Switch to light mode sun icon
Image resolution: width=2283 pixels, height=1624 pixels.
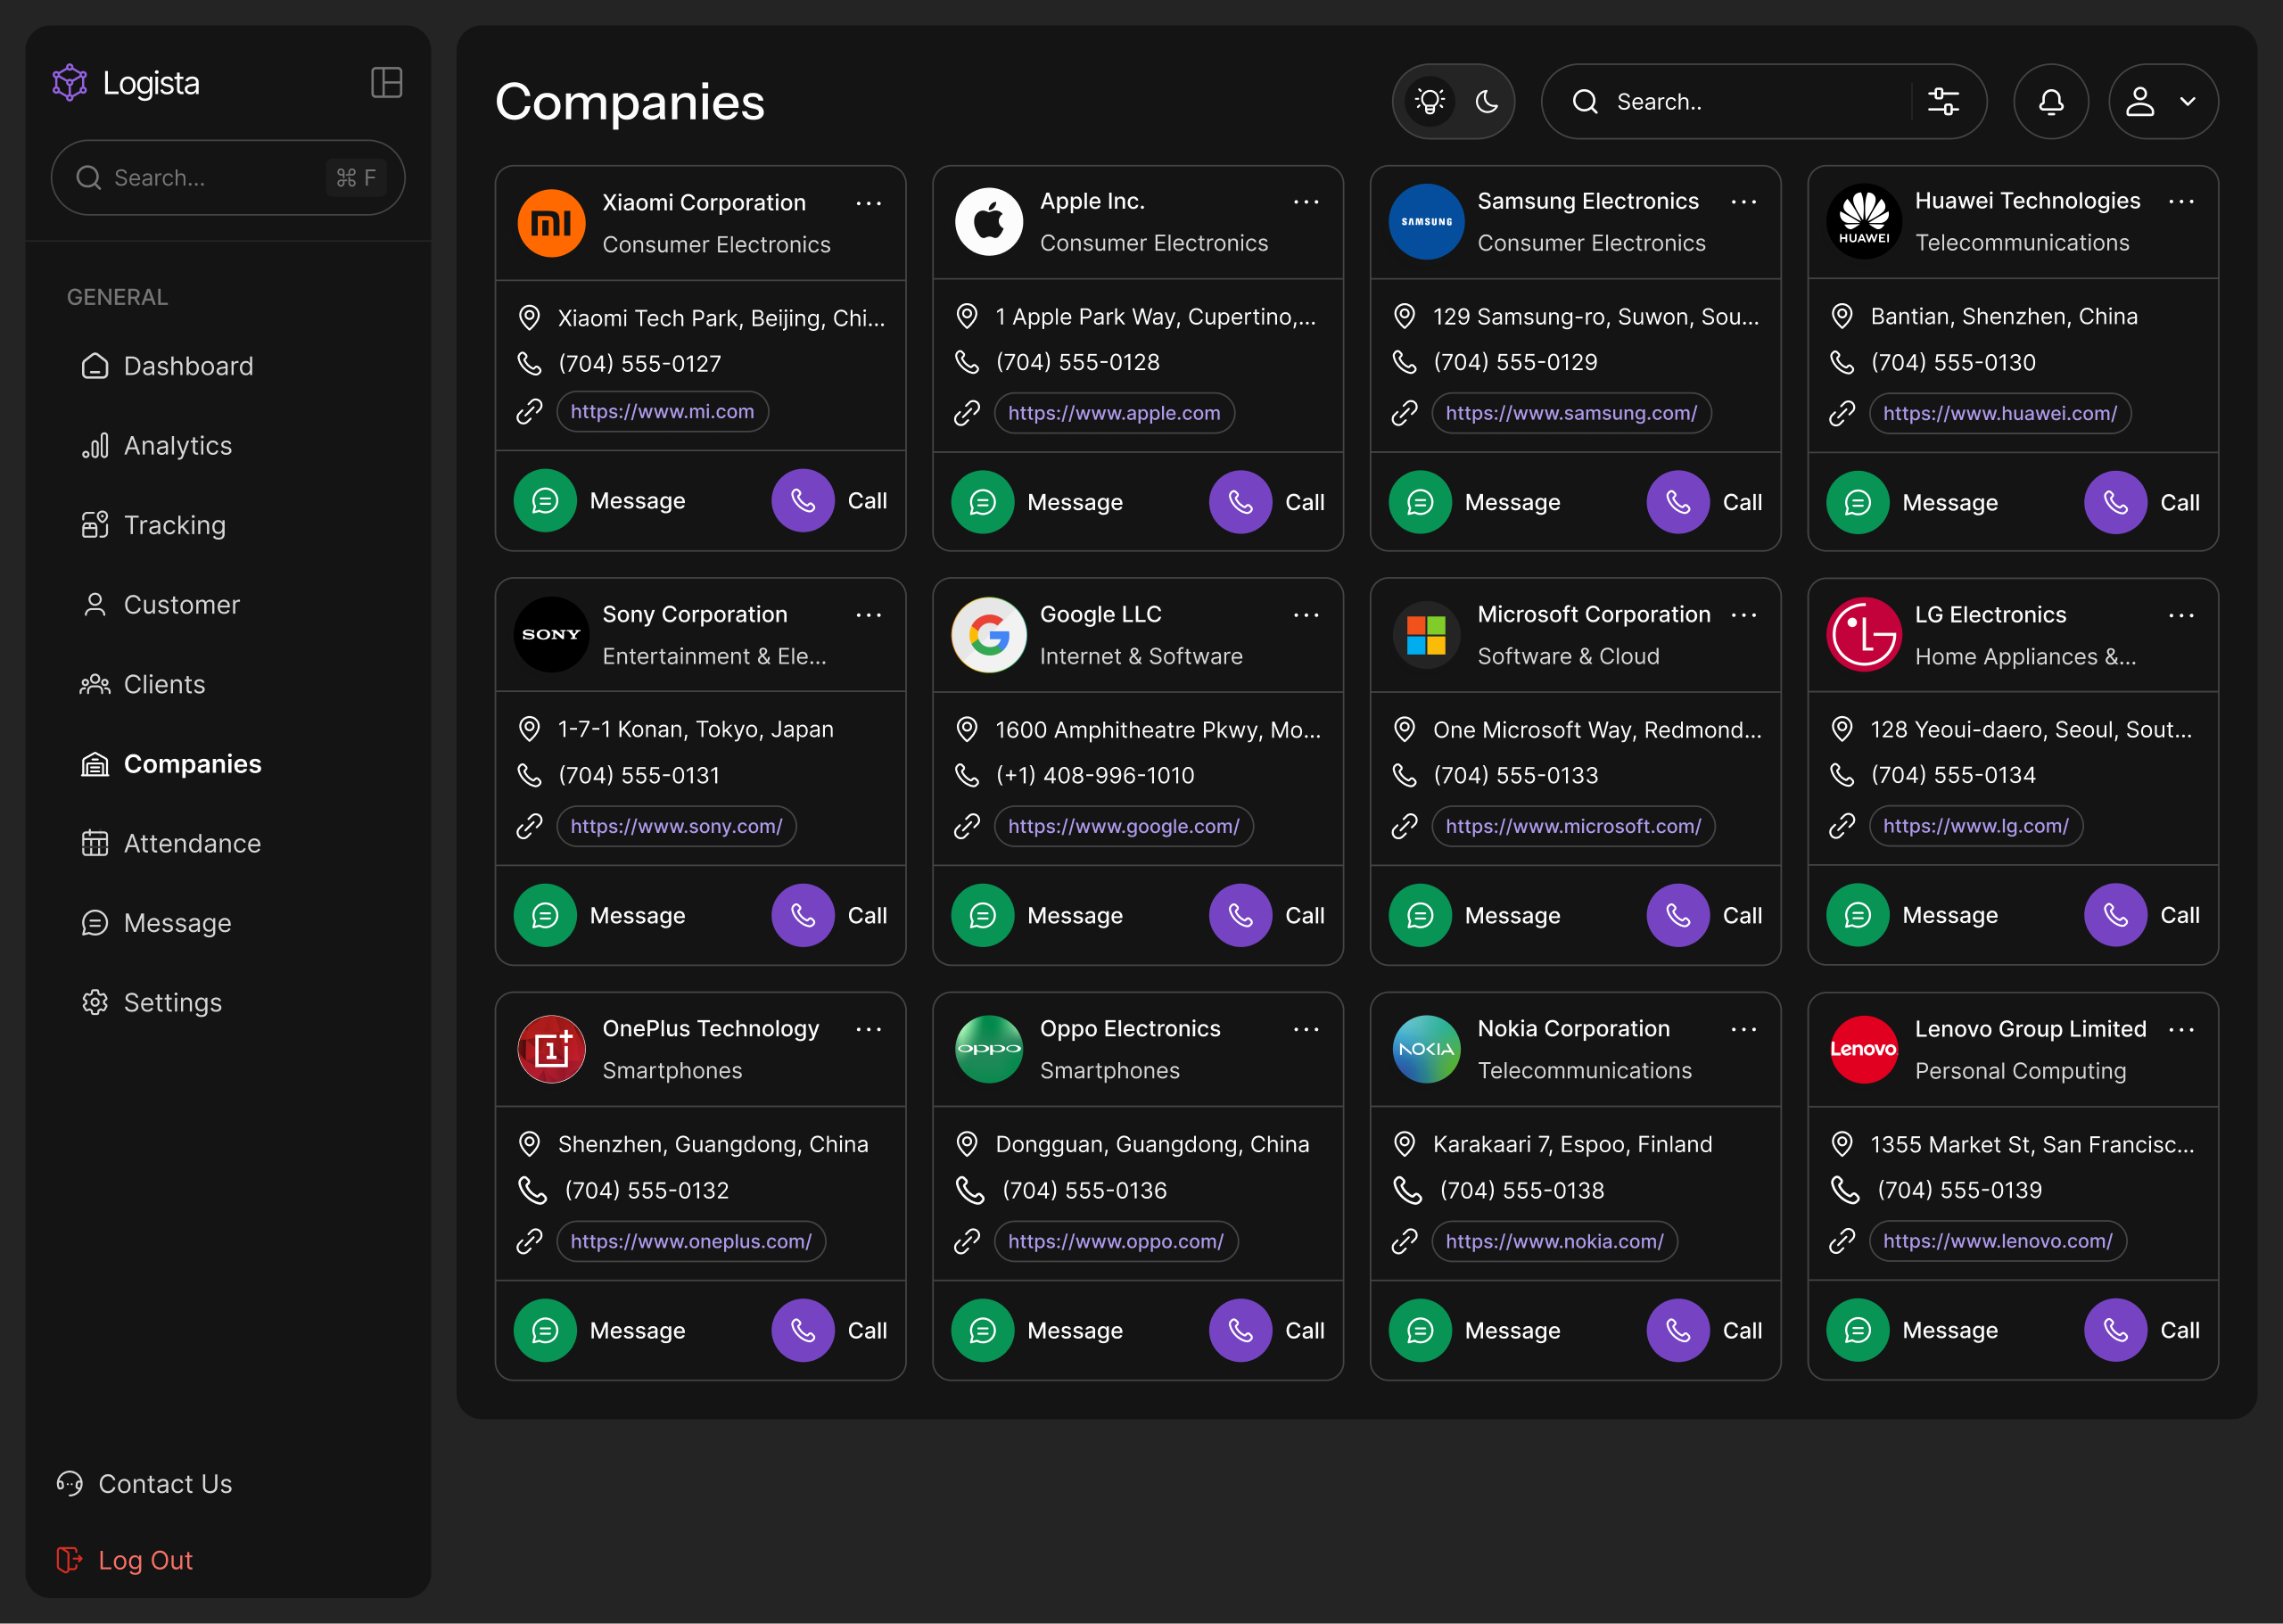click(x=1430, y=101)
